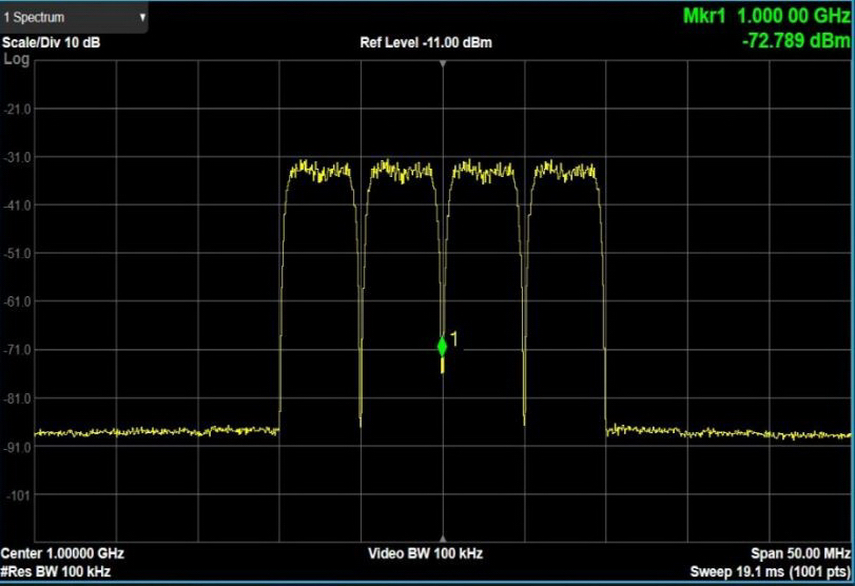Change the Center 1.00000 GHz frequency
Image resolution: width=855 pixels, height=586 pixels.
[x=63, y=554]
